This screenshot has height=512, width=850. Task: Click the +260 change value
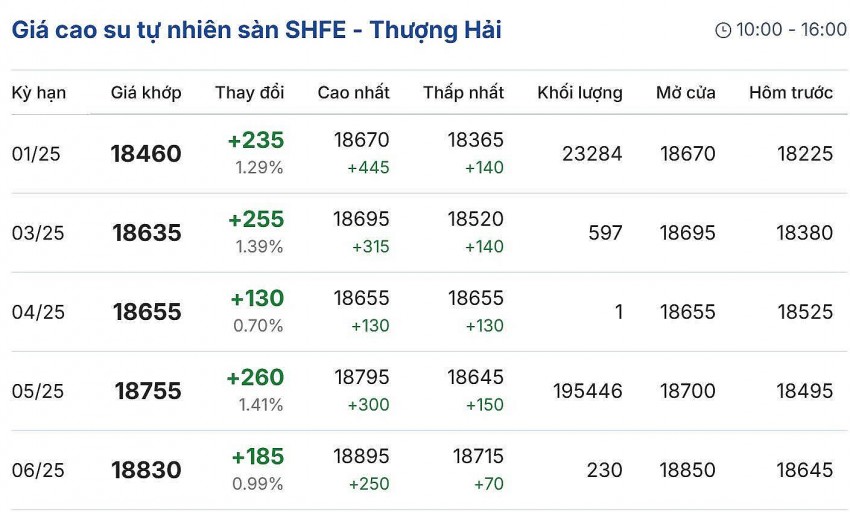[255, 378]
